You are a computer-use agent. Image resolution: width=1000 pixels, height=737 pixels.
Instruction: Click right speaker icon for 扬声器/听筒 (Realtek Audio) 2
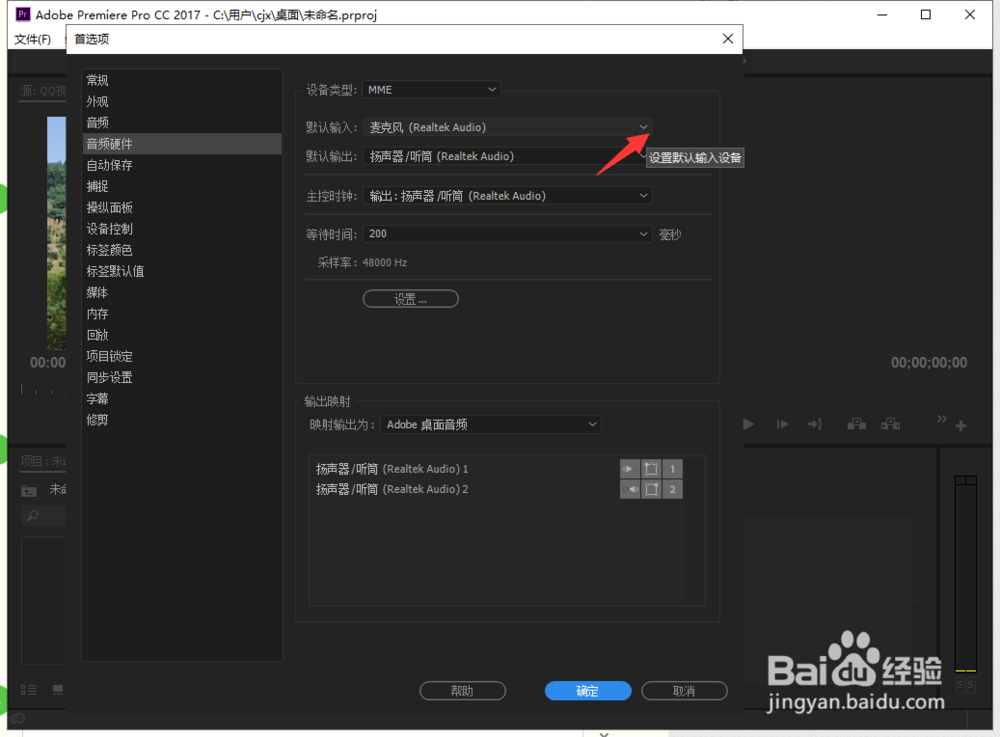coord(629,490)
